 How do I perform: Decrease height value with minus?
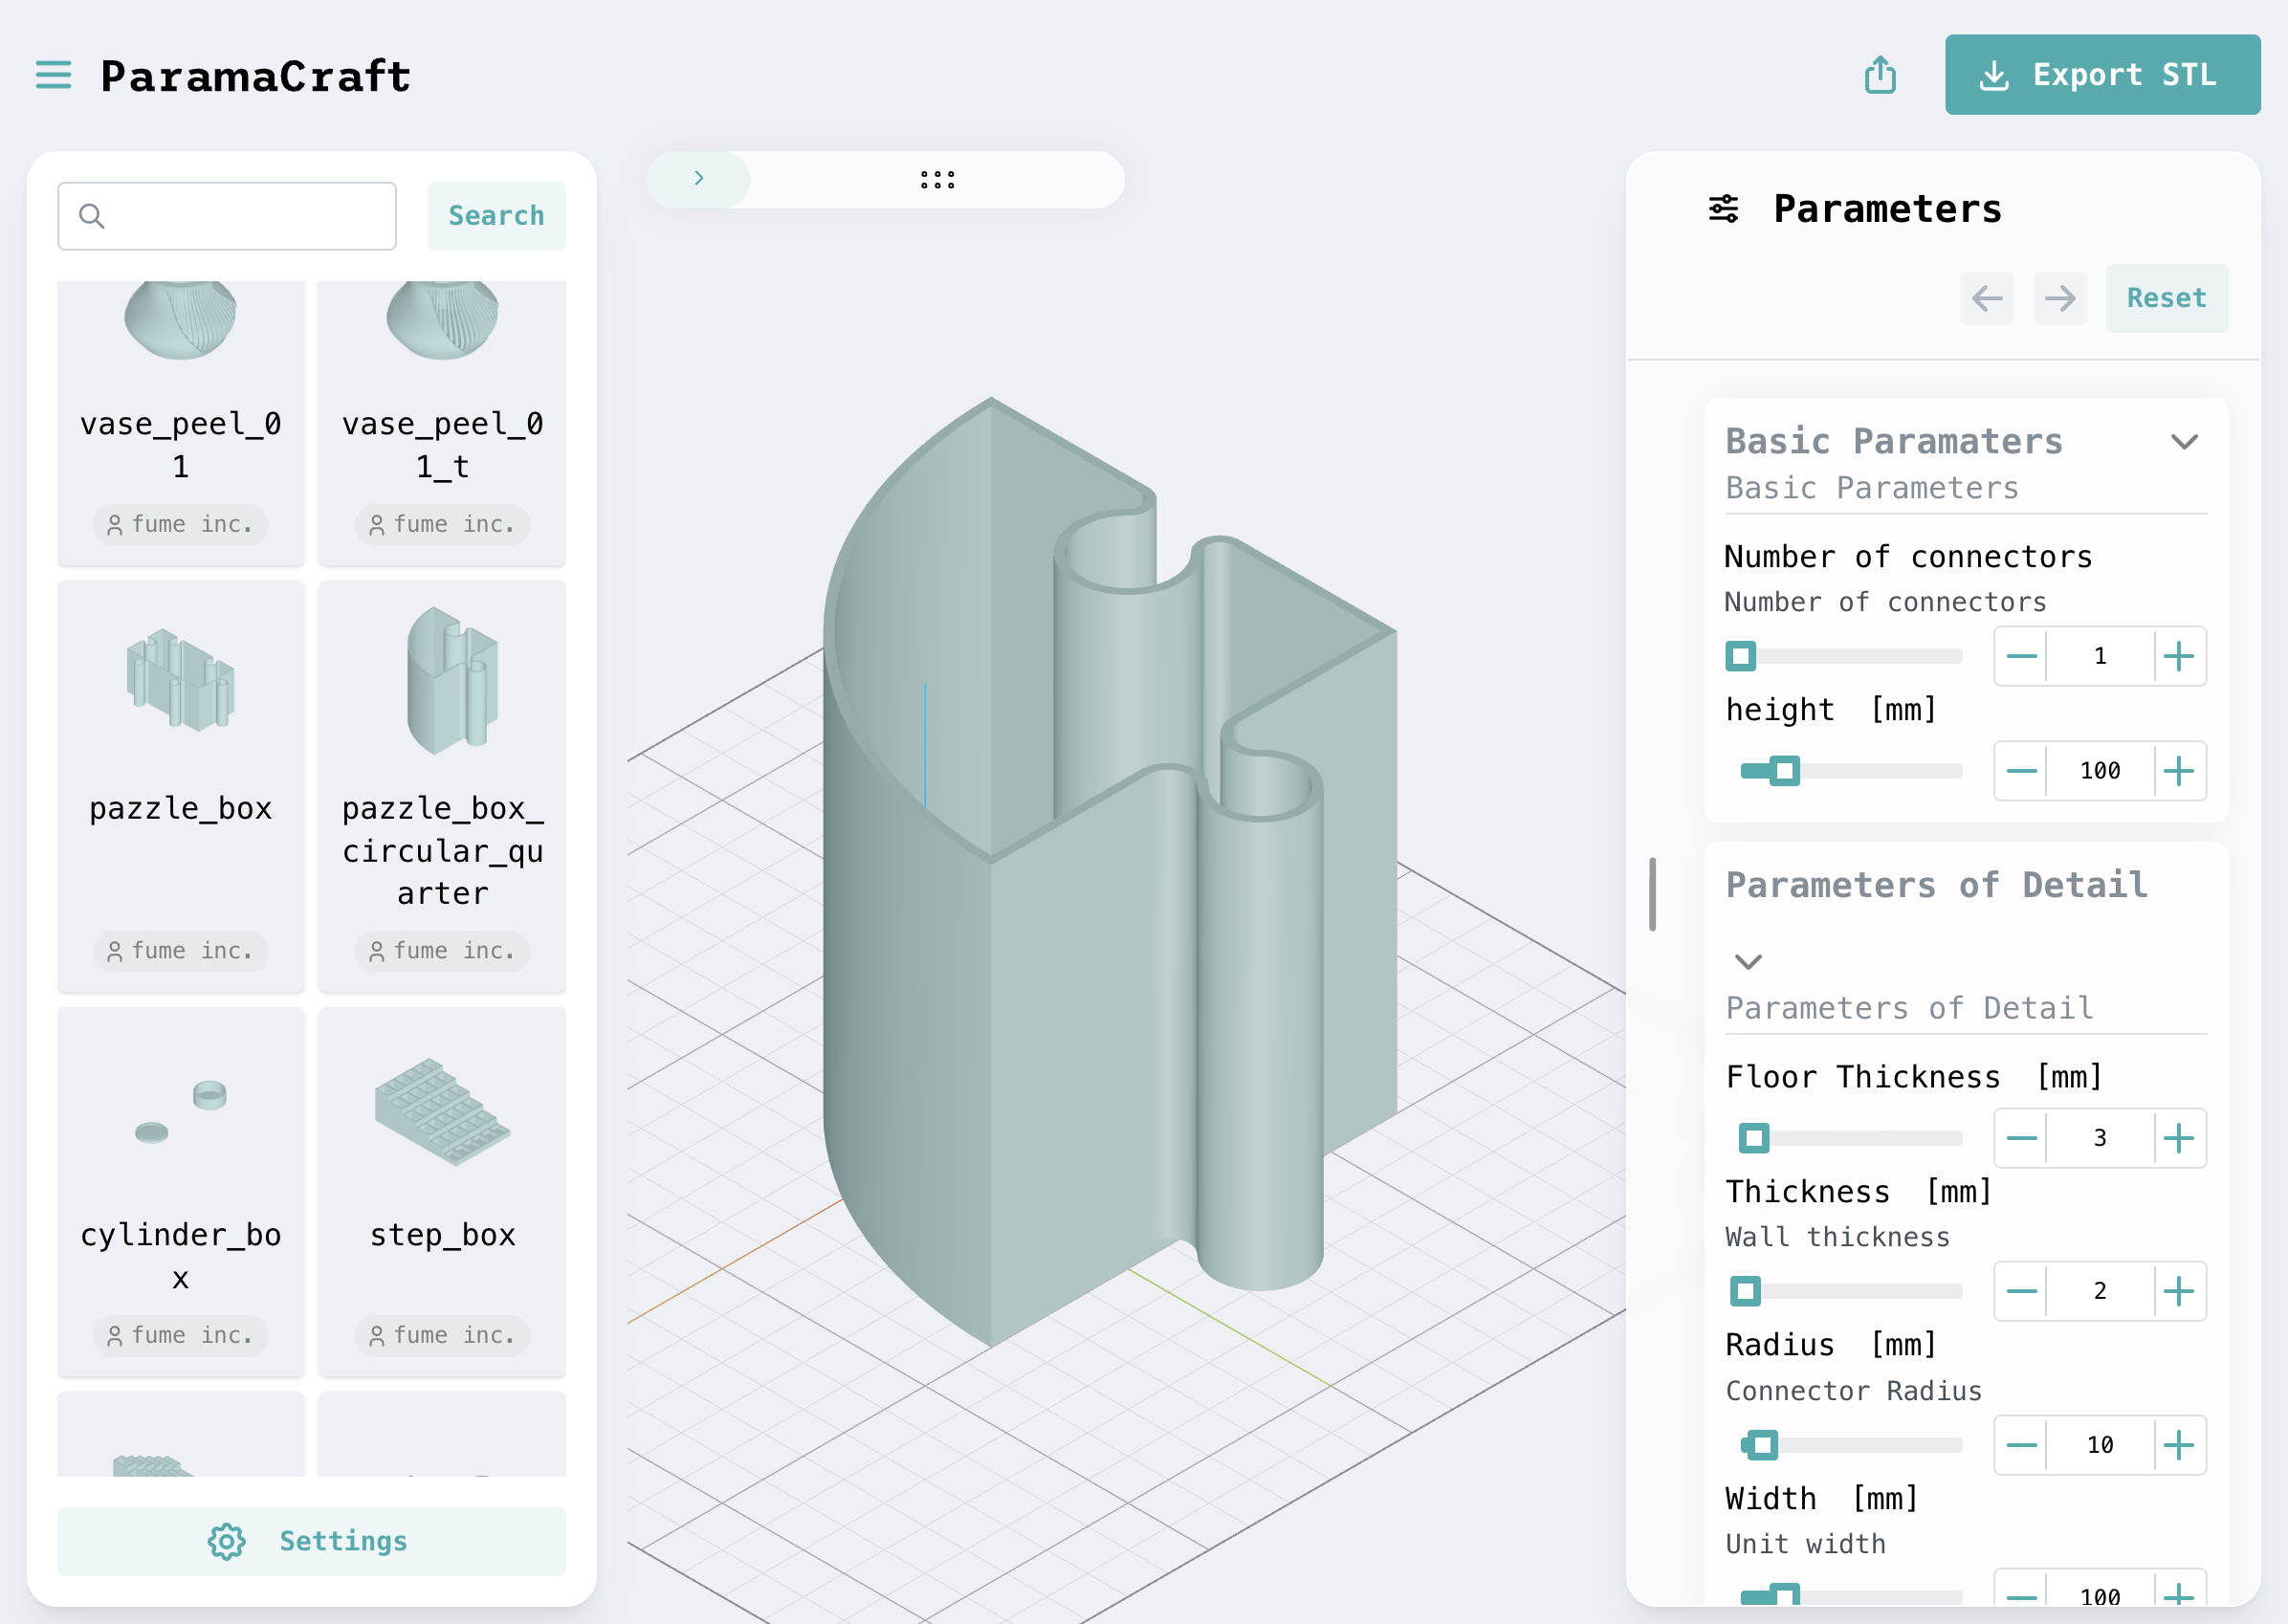[x=2021, y=771]
